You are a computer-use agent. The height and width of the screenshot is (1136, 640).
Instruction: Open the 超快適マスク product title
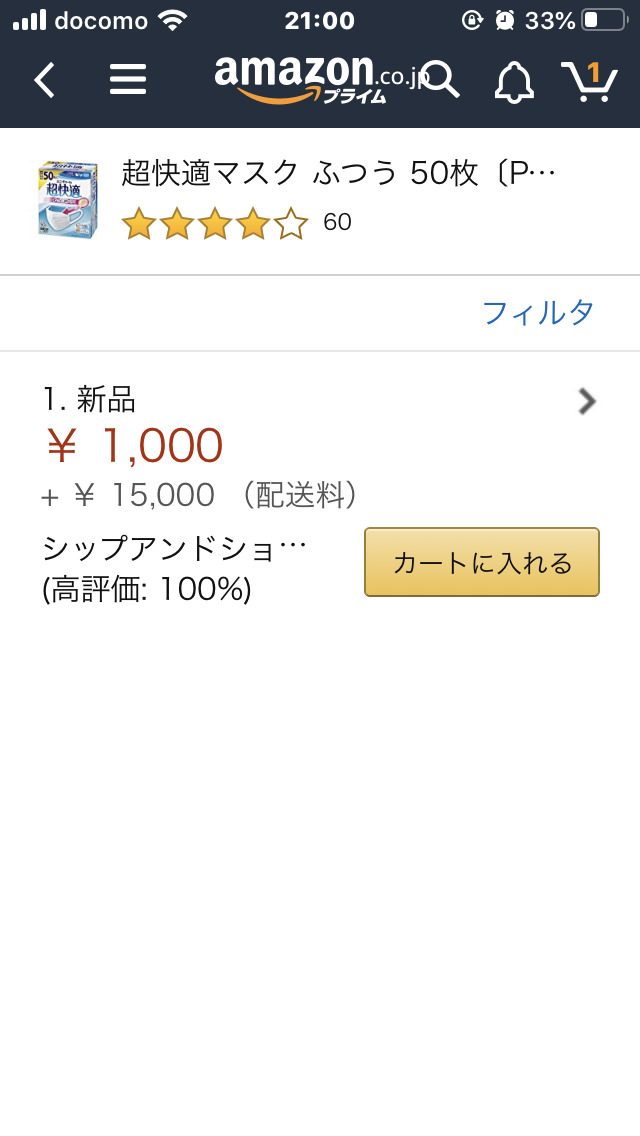tap(338, 174)
